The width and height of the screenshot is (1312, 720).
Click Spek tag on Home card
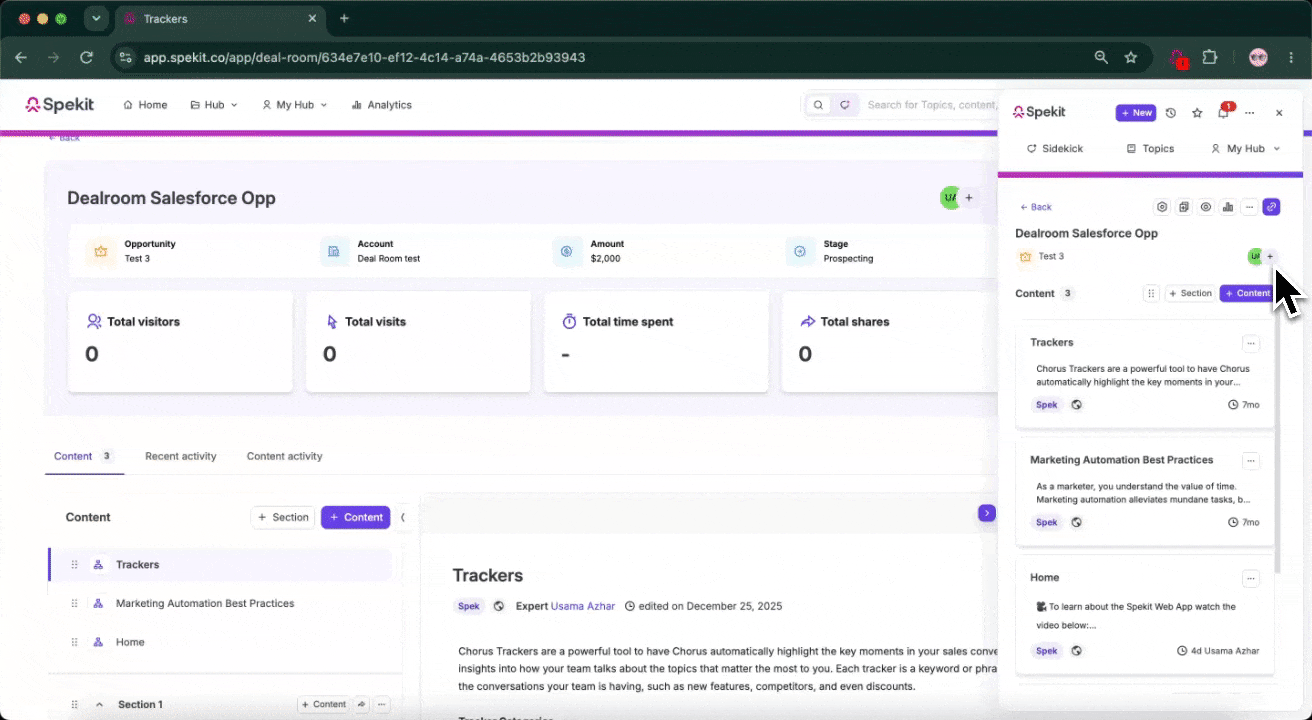coord(1047,651)
